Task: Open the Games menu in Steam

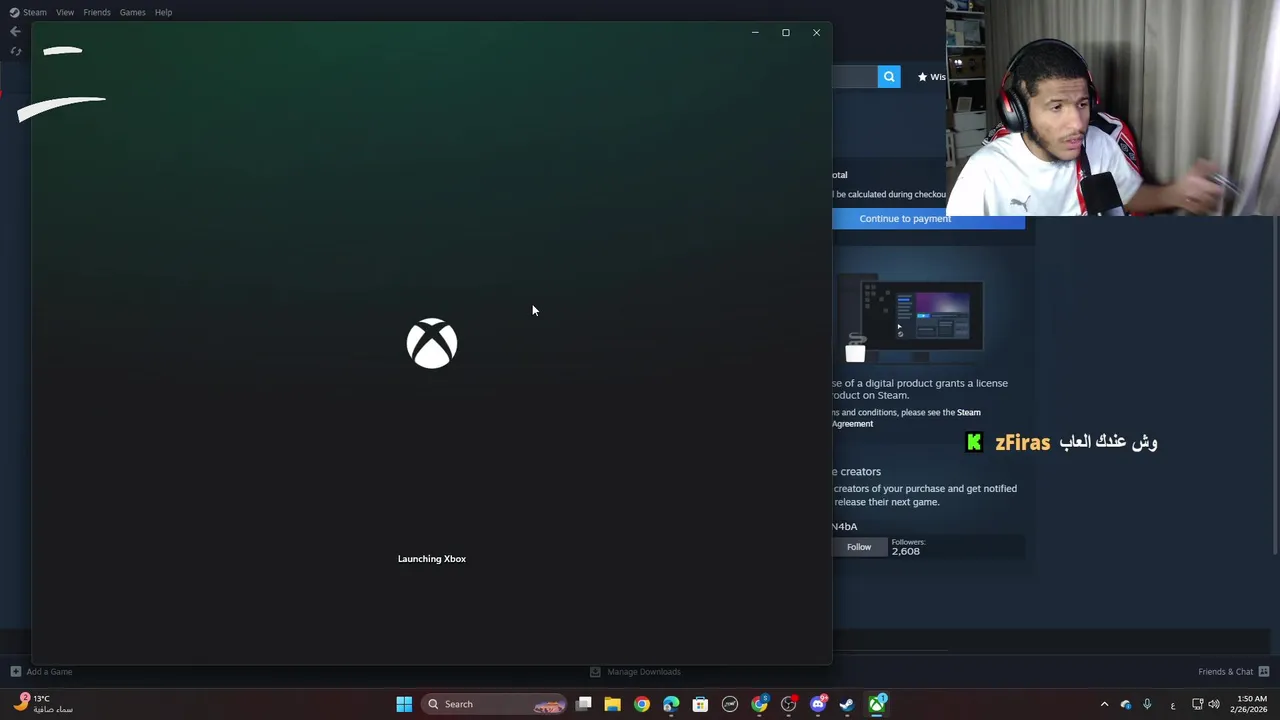Action: 132,12
